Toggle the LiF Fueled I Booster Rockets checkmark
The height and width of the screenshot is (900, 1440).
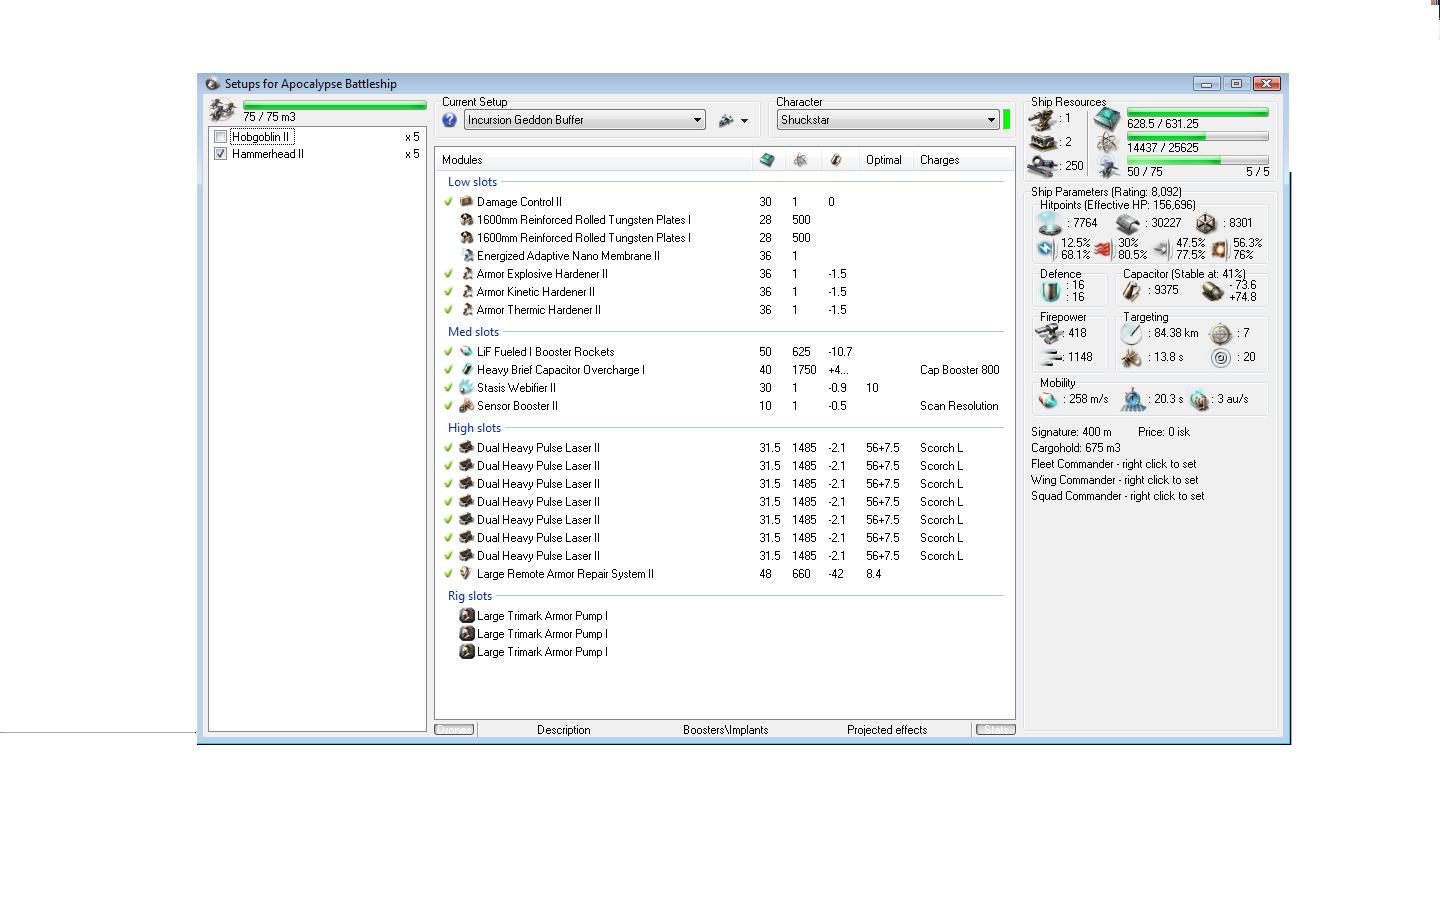[449, 352]
